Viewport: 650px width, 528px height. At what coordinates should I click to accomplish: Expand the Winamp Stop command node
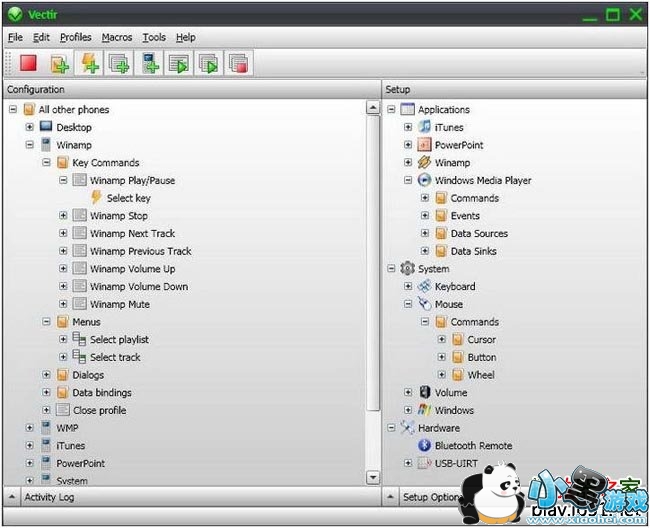click(64, 216)
